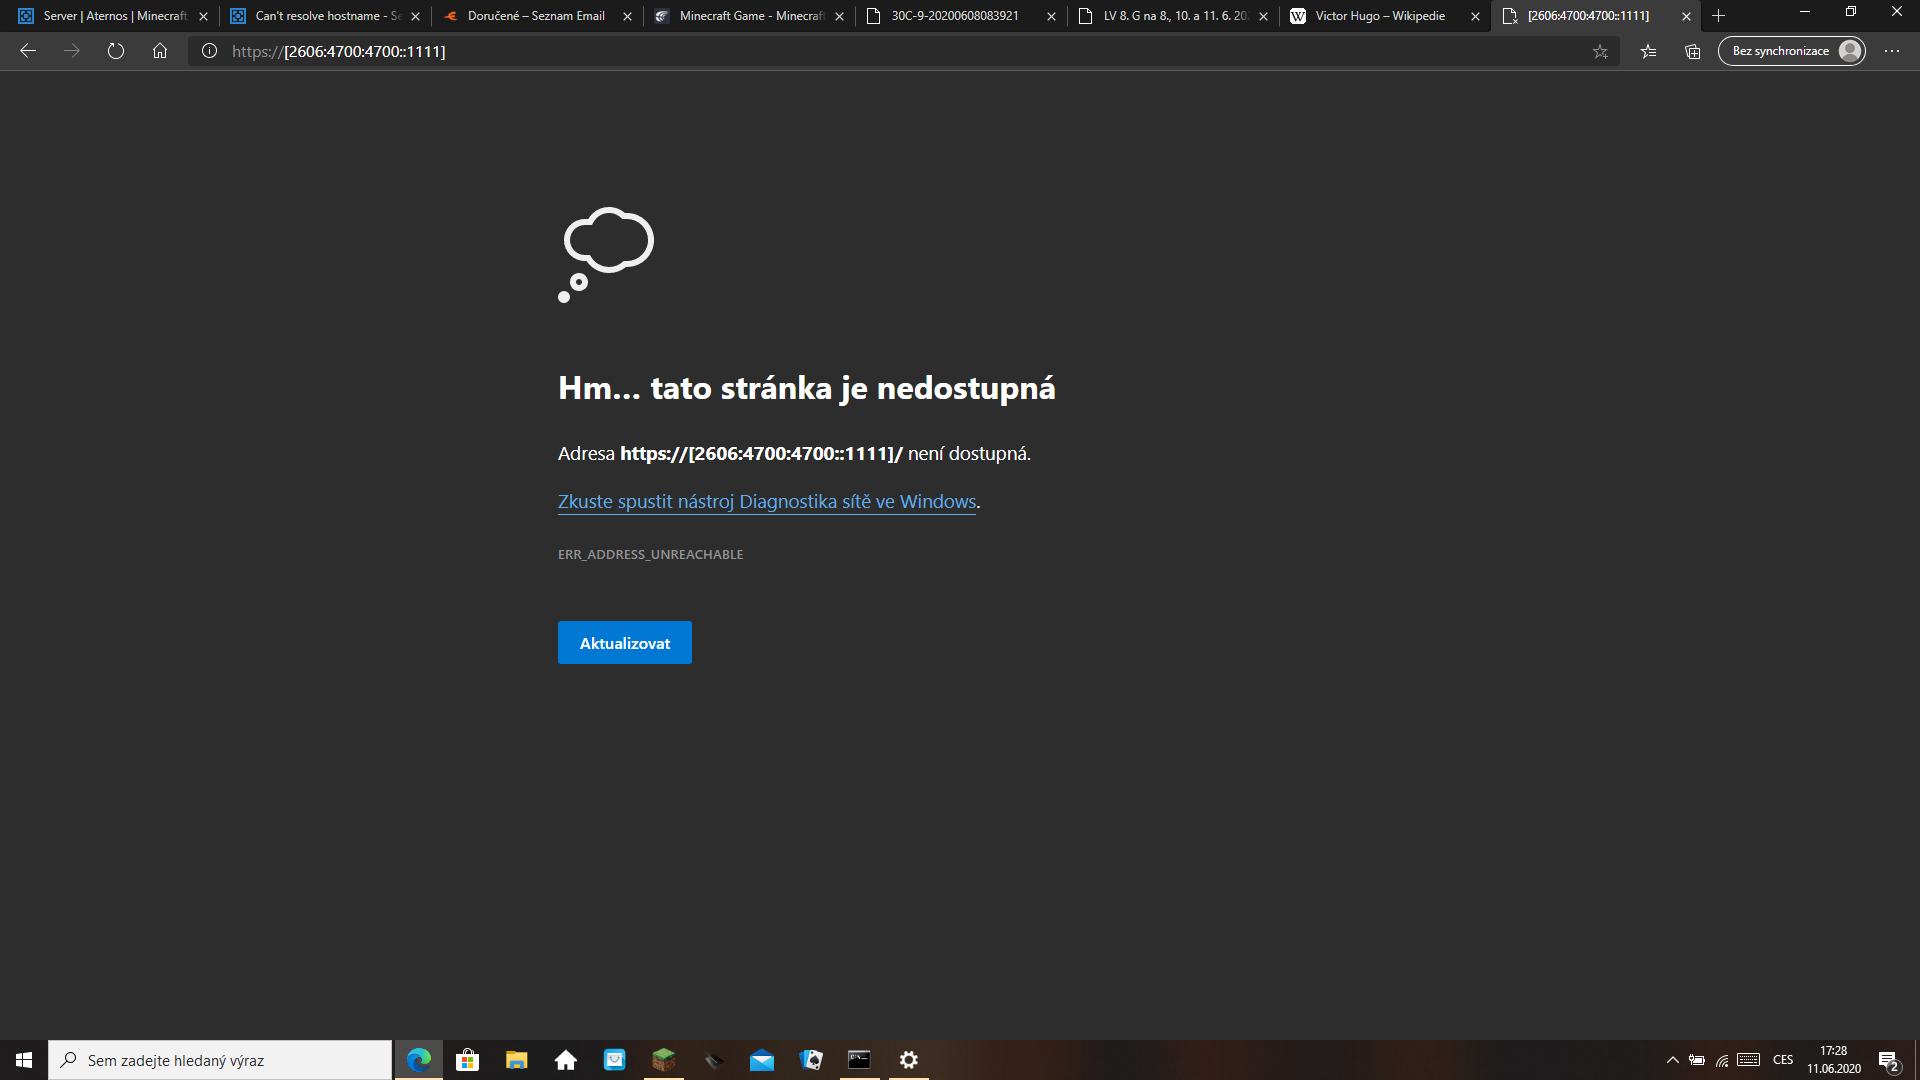Click the Aktualizovat button

[x=625, y=643]
